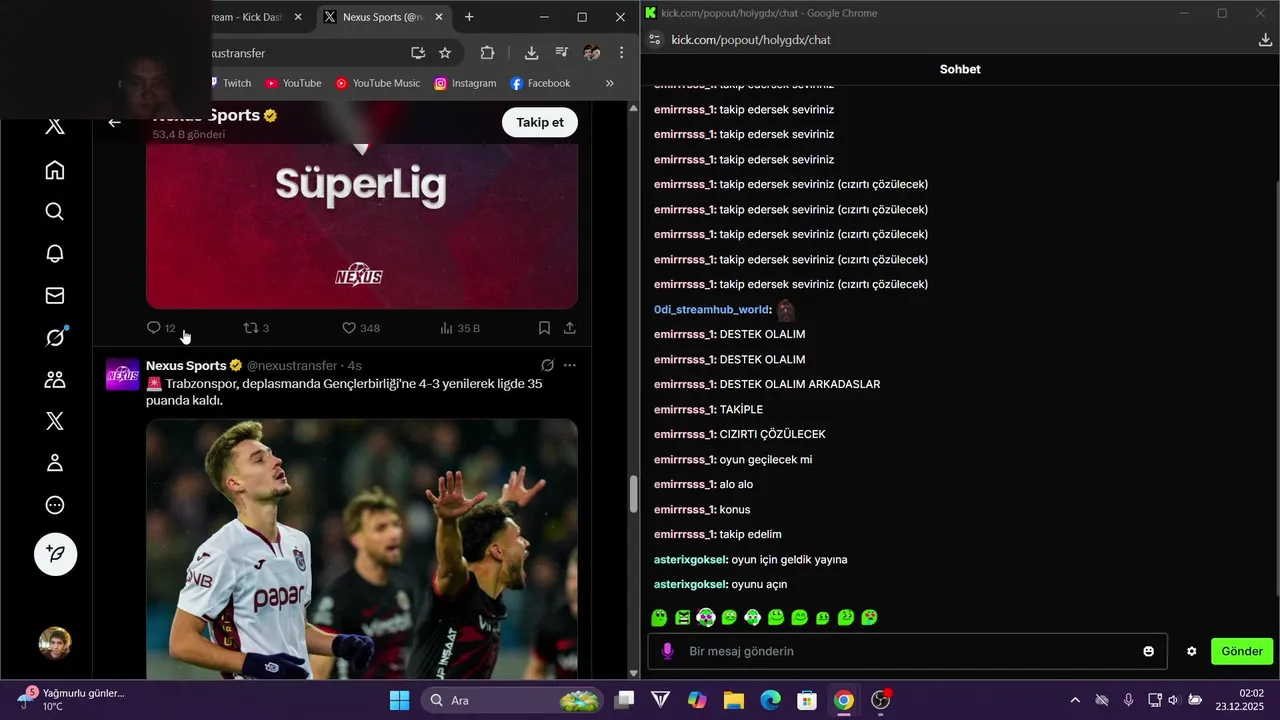
Task: Open Chrome profile avatar
Action: (592, 53)
